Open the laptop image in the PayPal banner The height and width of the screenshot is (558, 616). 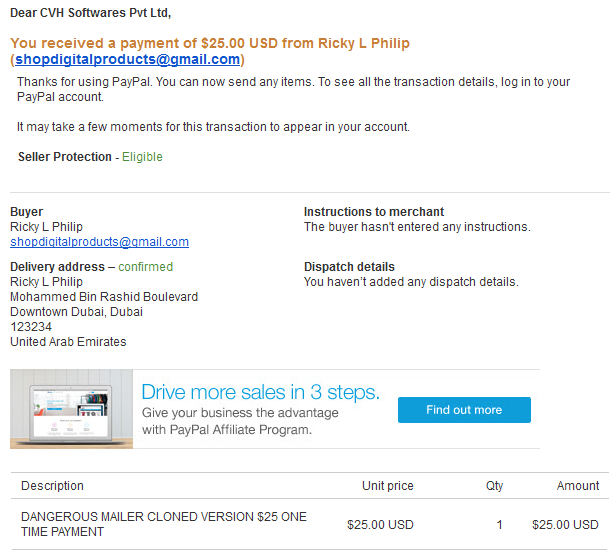(72, 409)
